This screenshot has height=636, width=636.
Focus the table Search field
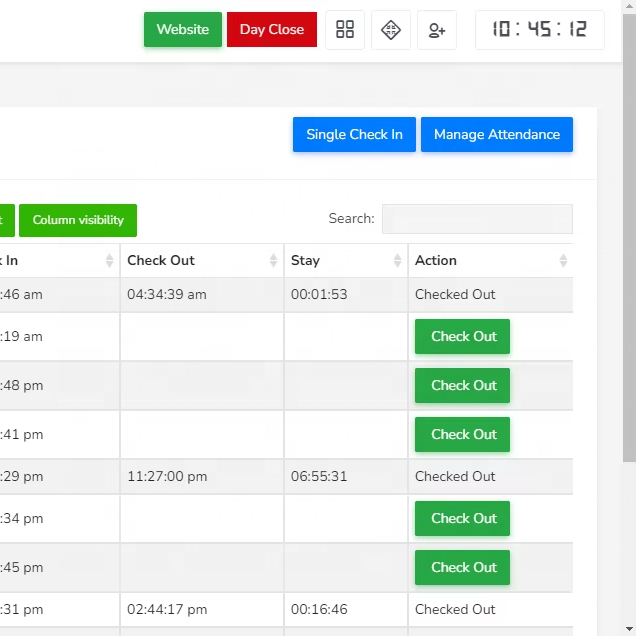(x=477, y=219)
